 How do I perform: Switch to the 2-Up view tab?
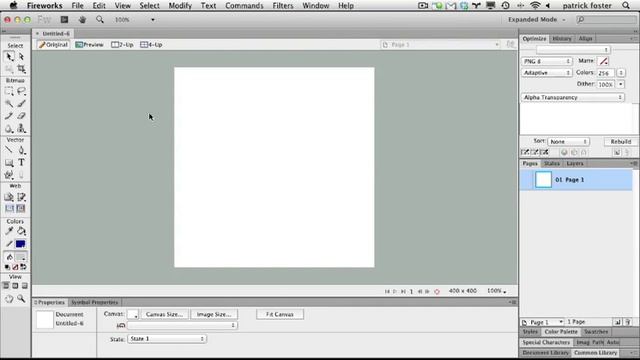[122, 44]
